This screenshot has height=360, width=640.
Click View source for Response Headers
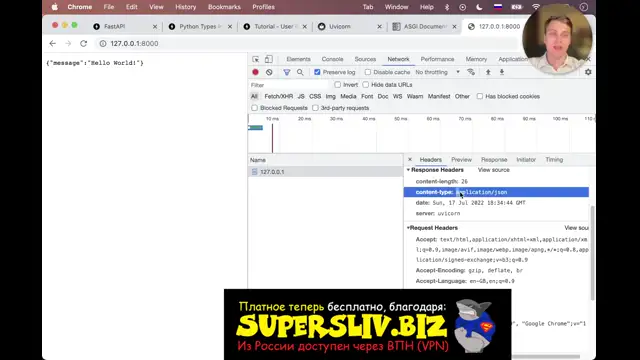[493, 170]
